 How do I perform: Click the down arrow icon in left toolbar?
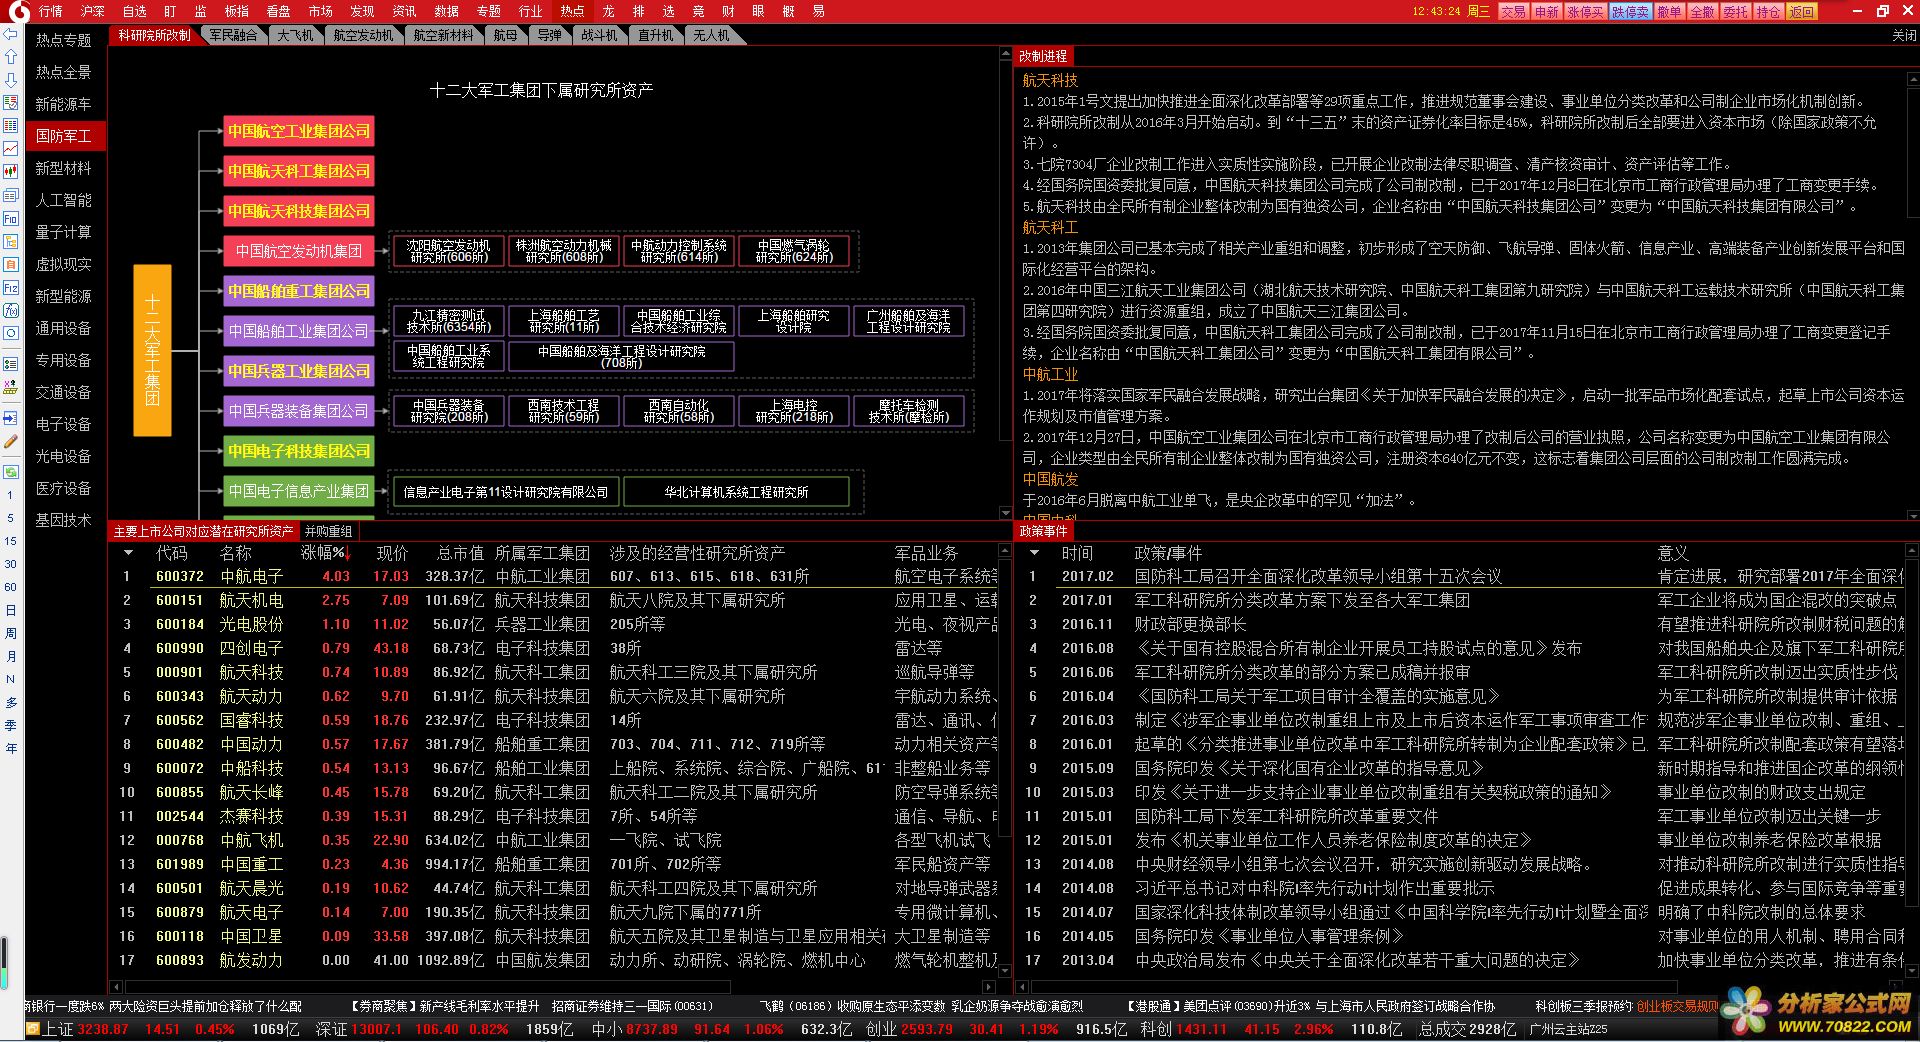pos(11,80)
